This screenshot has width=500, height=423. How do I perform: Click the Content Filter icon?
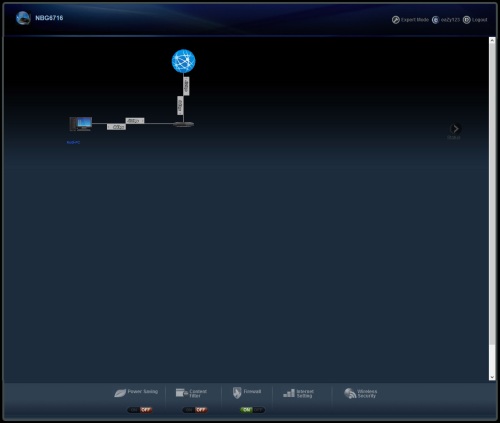[x=182, y=393]
